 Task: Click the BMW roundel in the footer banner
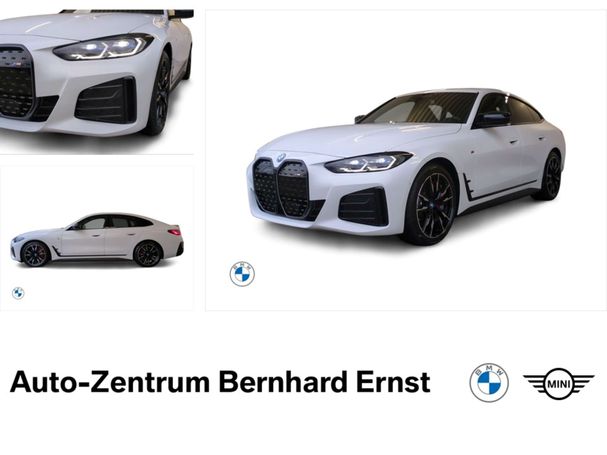click(489, 383)
